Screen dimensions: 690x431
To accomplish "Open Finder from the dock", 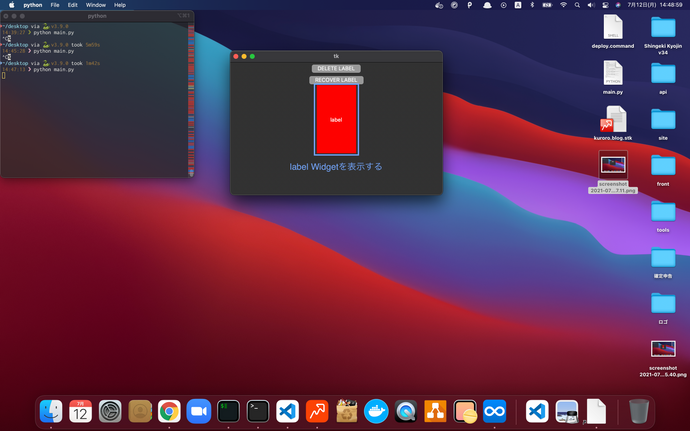I will (x=51, y=411).
